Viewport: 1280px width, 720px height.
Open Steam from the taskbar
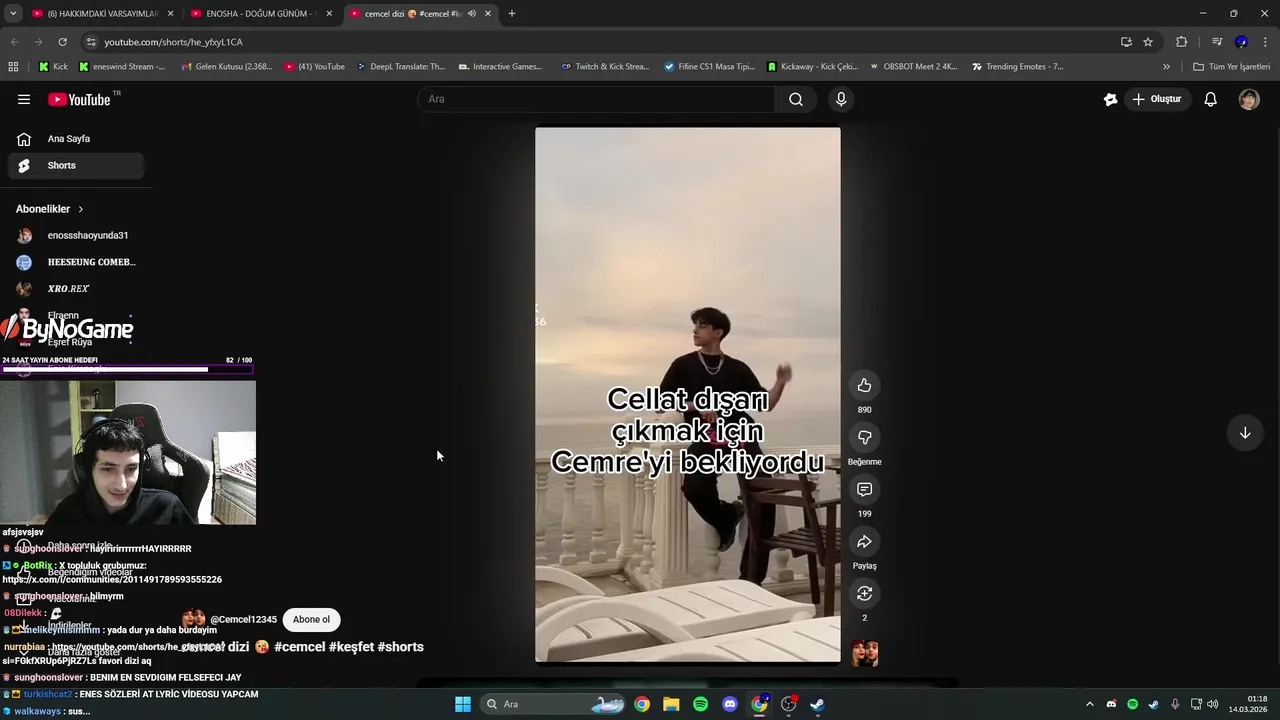tap(817, 704)
